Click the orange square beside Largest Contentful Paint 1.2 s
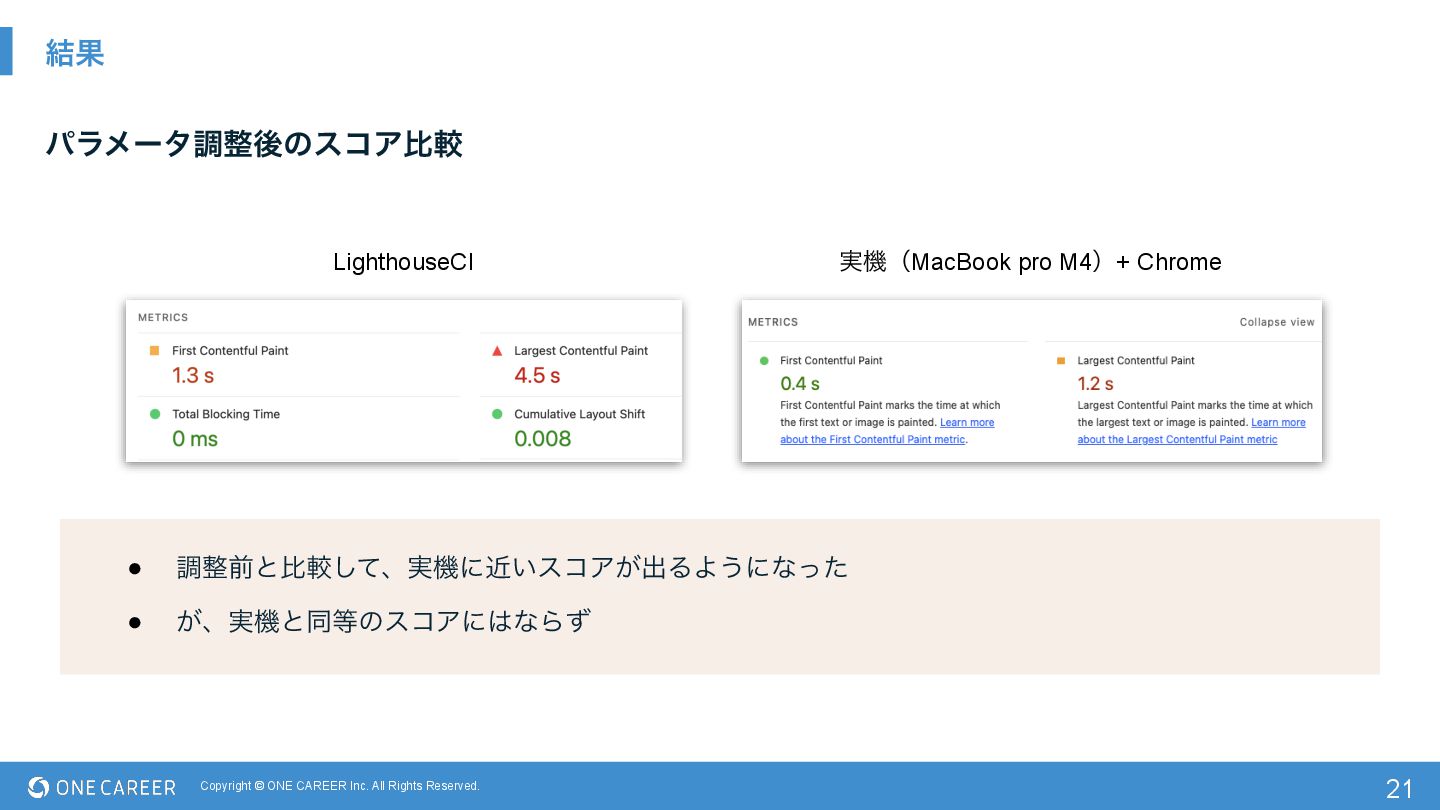Viewport: 1440px width, 810px height. click(x=1060, y=360)
